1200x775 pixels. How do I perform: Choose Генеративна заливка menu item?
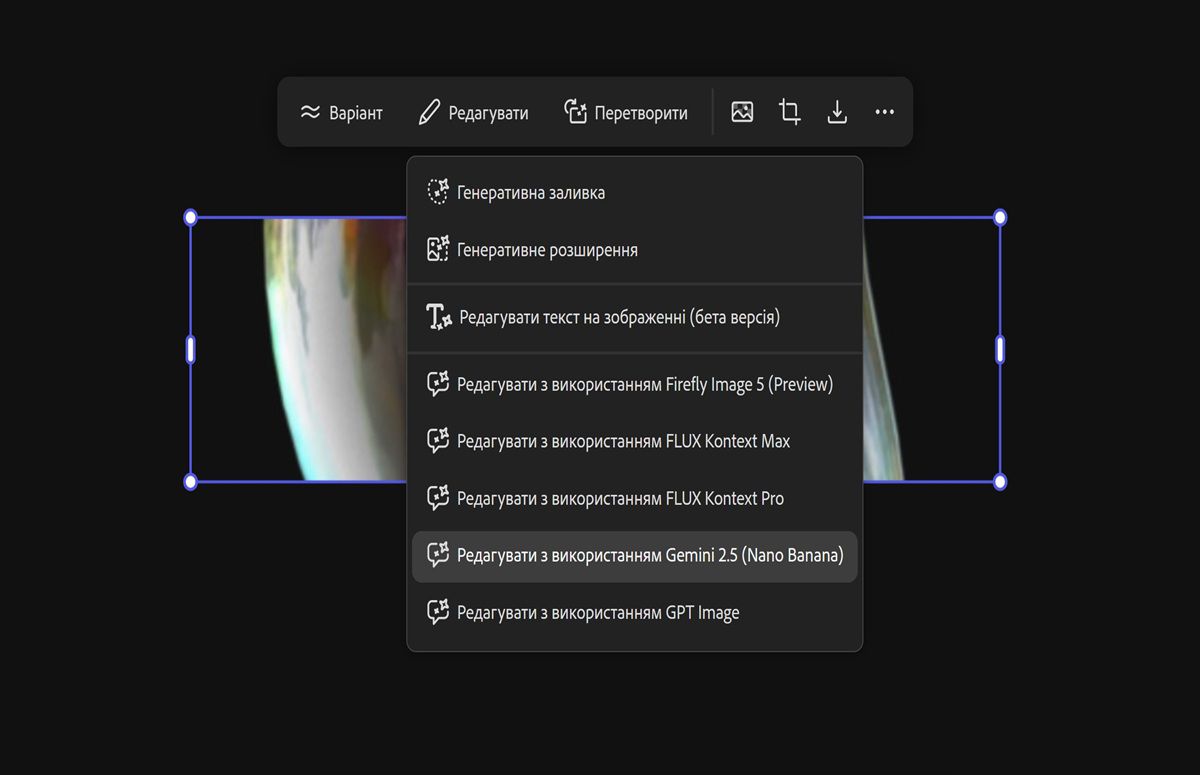(x=634, y=192)
